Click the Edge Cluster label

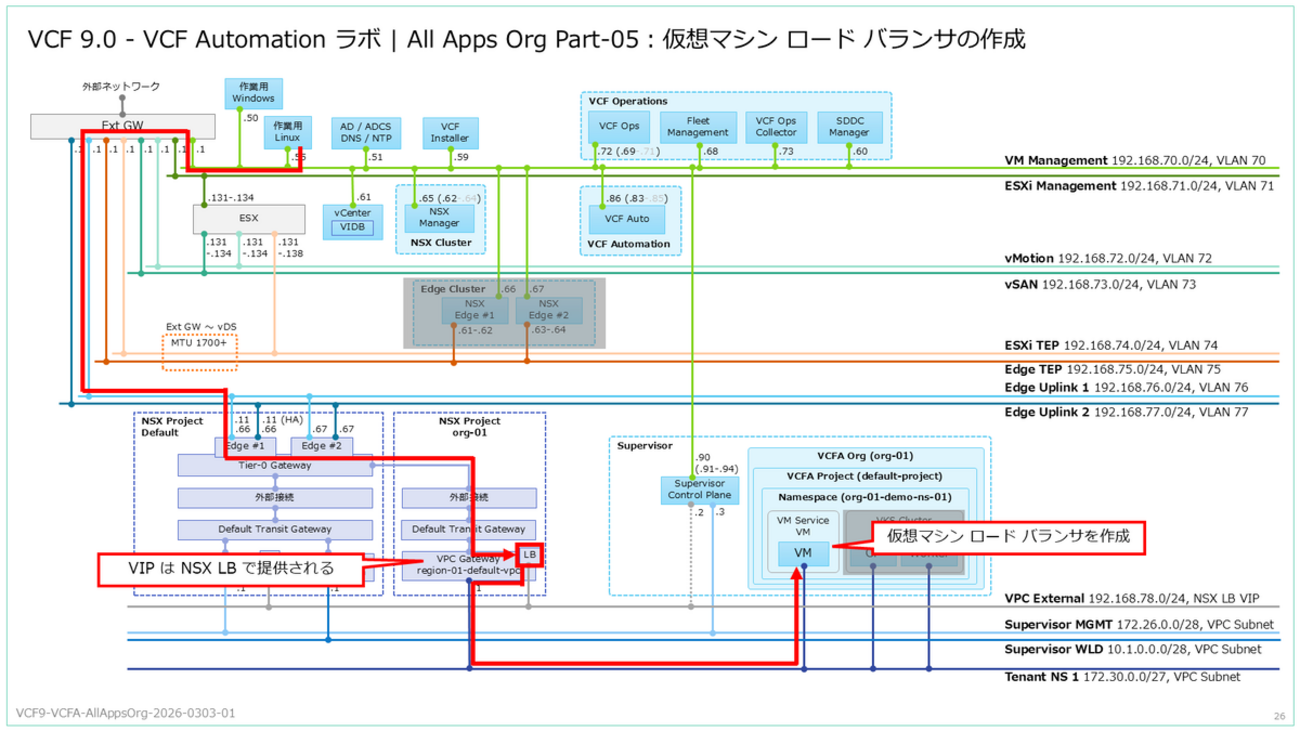pyautogui.click(x=453, y=288)
